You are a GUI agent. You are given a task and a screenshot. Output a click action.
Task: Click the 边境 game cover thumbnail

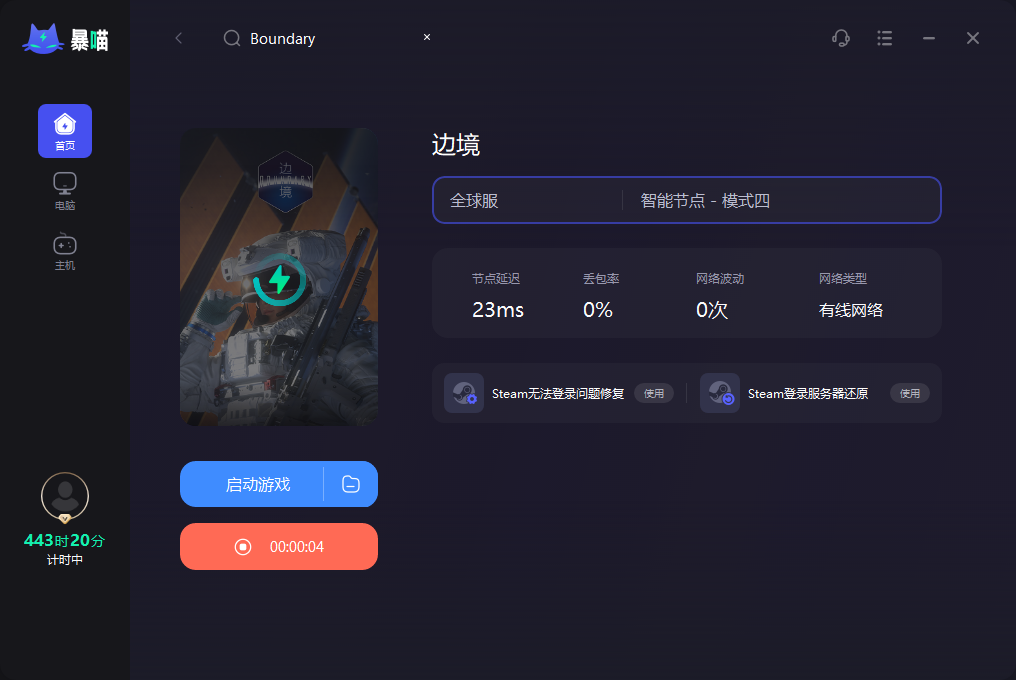click(279, 277)
